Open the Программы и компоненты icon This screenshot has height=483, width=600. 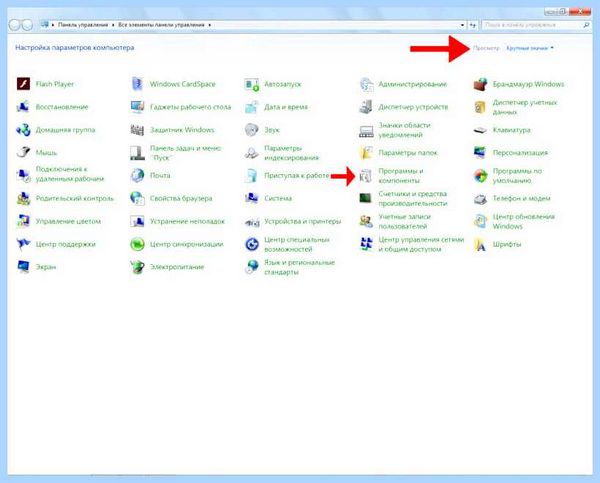(x=366, y=175)
